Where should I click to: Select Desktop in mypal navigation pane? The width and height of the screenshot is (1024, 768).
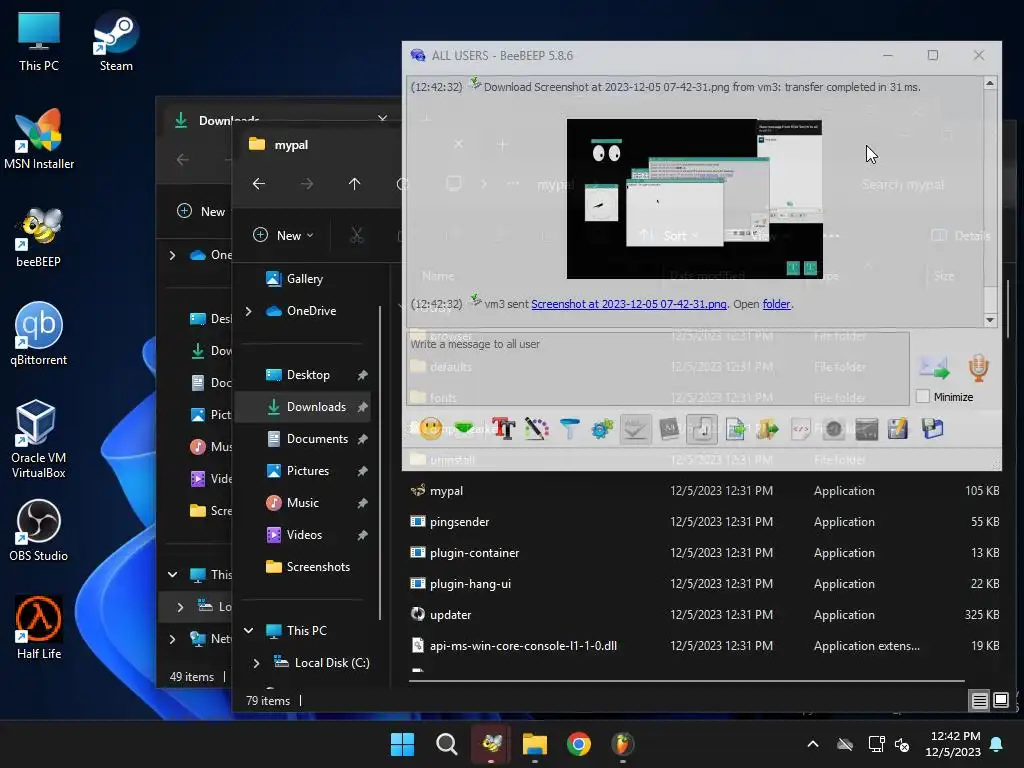pos(303,375)
